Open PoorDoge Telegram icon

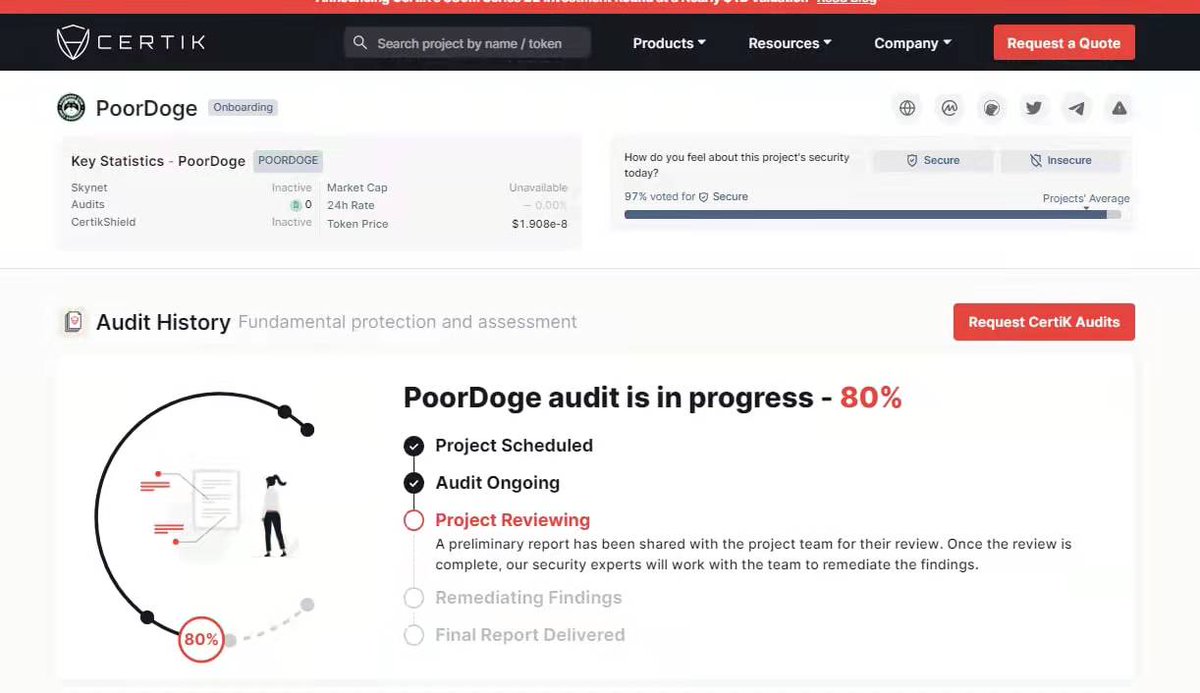point(1076,108)
